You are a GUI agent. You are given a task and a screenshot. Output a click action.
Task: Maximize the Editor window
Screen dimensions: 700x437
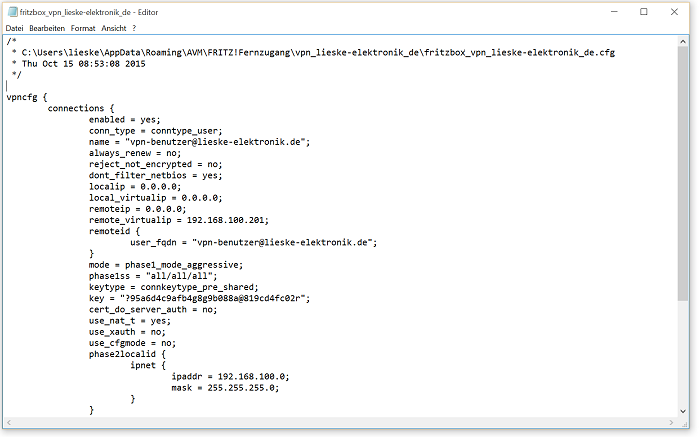tap(644, 11)
